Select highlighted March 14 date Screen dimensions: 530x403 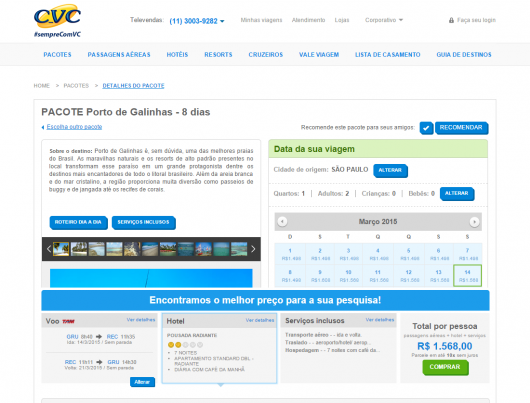coord(468,276)
